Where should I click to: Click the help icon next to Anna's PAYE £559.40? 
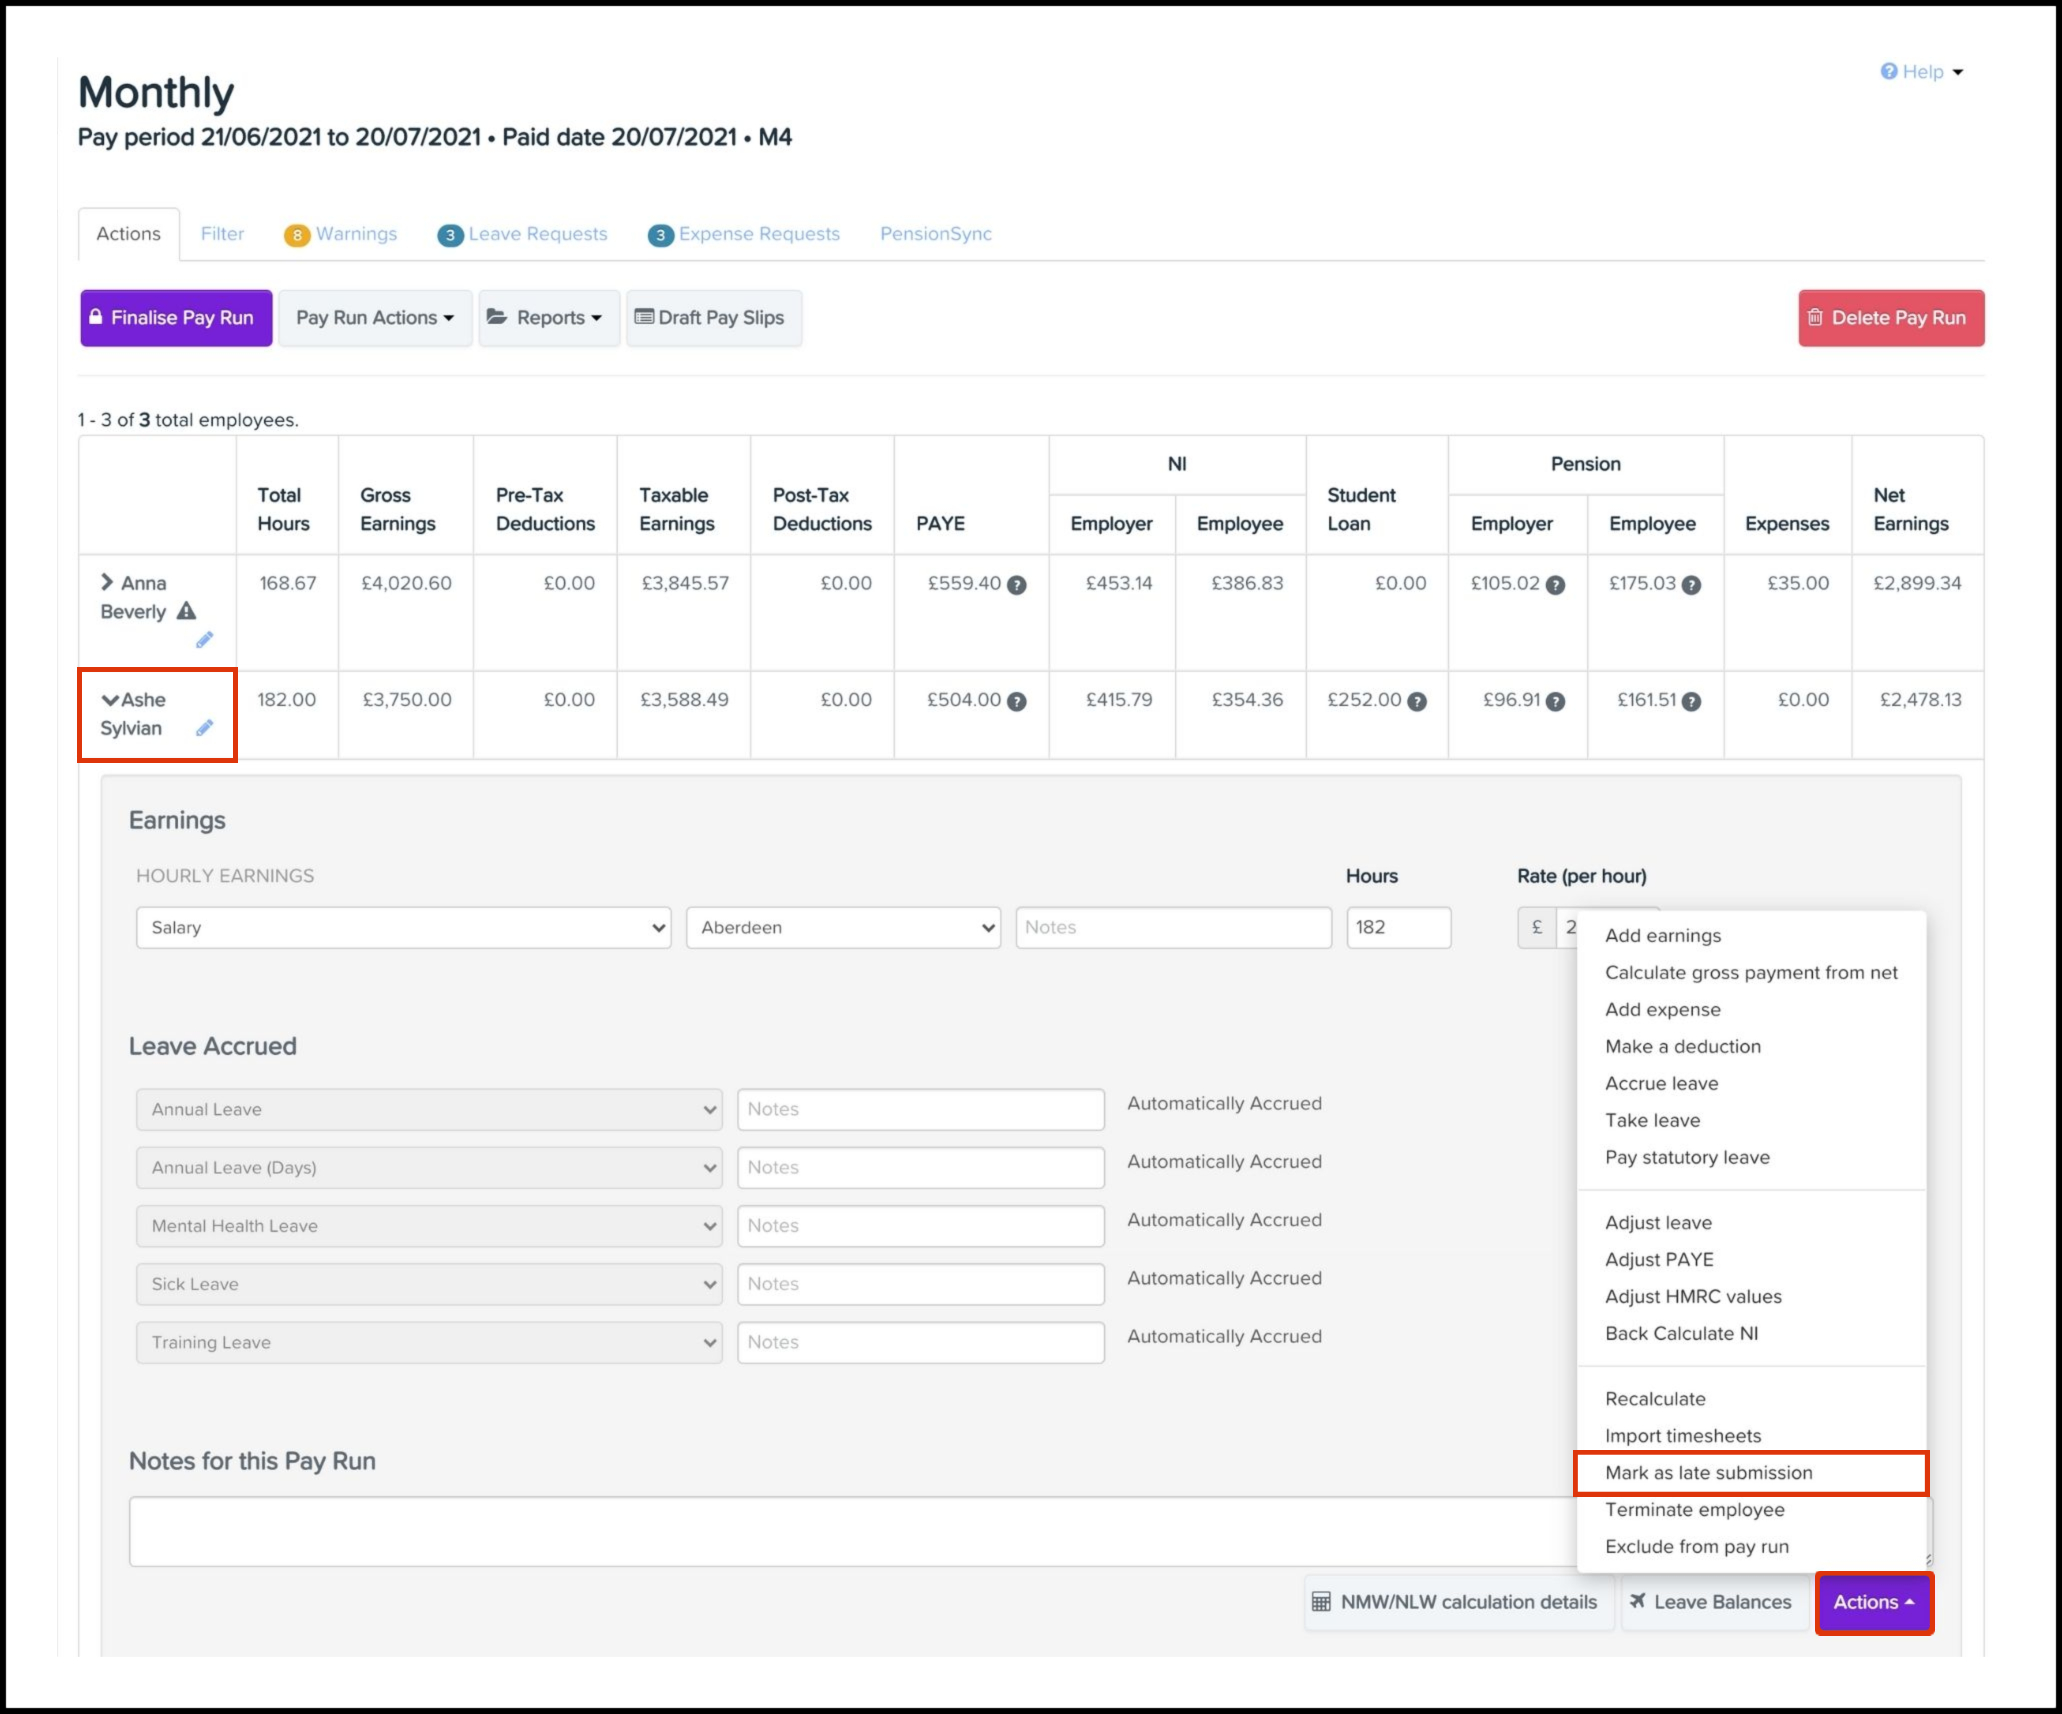point(1016,585)
